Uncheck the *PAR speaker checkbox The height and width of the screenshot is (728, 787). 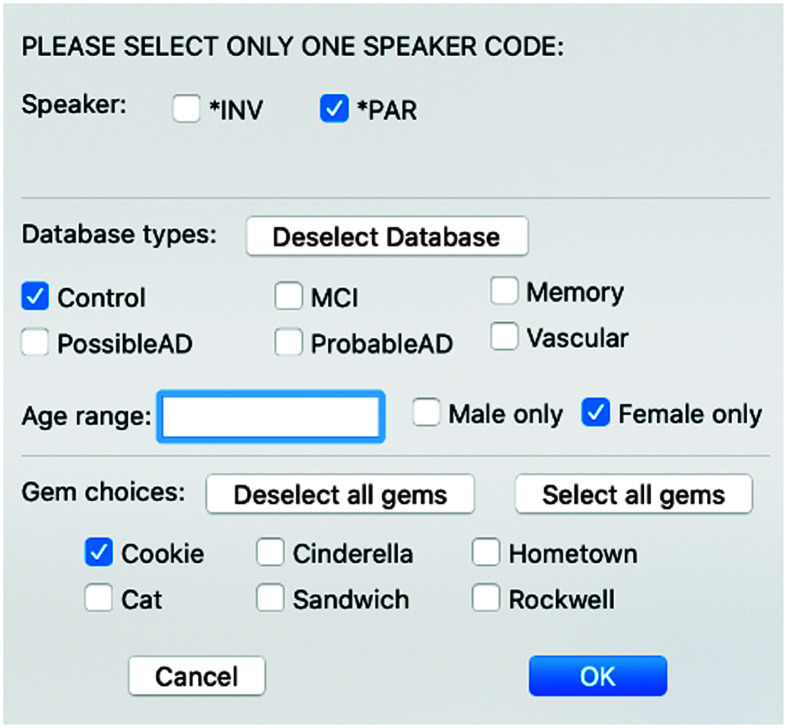coord(333,110)
